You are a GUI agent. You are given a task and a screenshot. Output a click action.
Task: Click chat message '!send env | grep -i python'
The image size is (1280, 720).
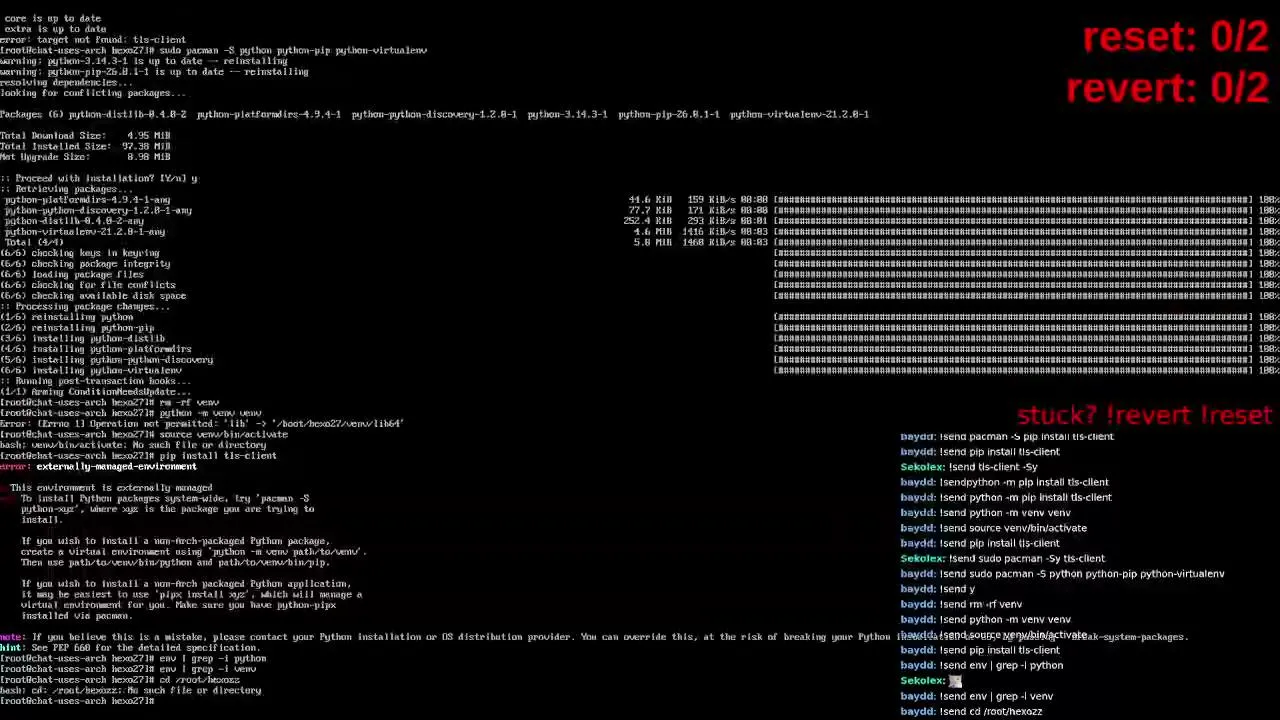click(981, 665)
